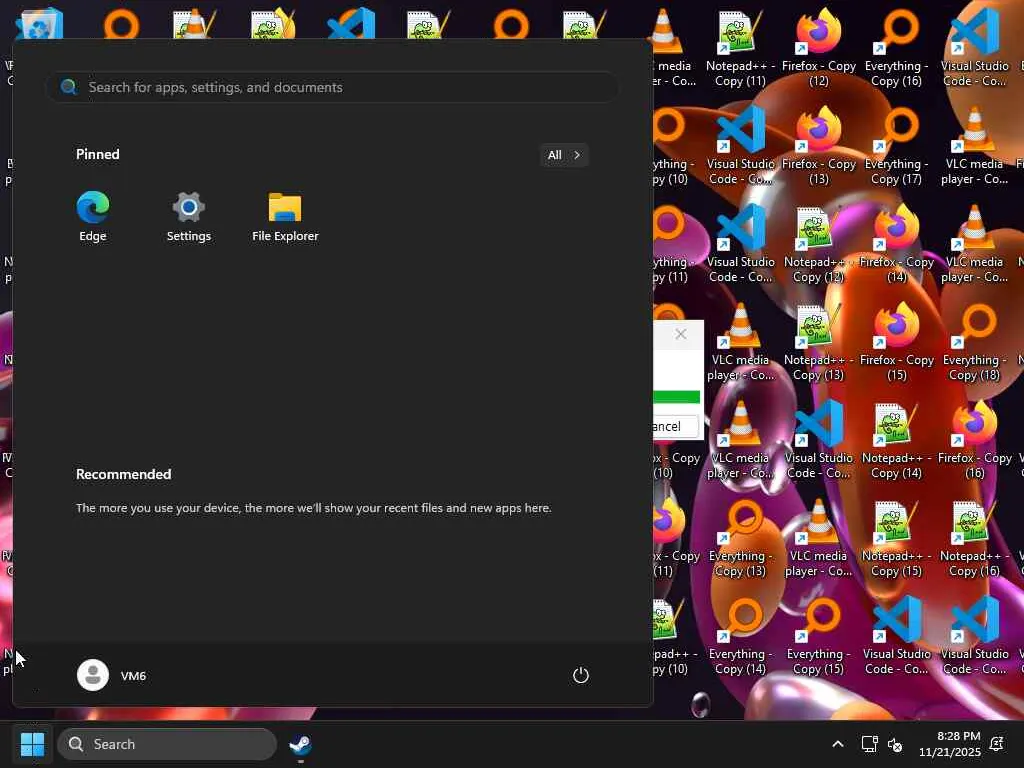This screenshot has height=768, width=1024.
Task: Select Everything - Copy (13) desktop shortcut
Action: (740, 538)
